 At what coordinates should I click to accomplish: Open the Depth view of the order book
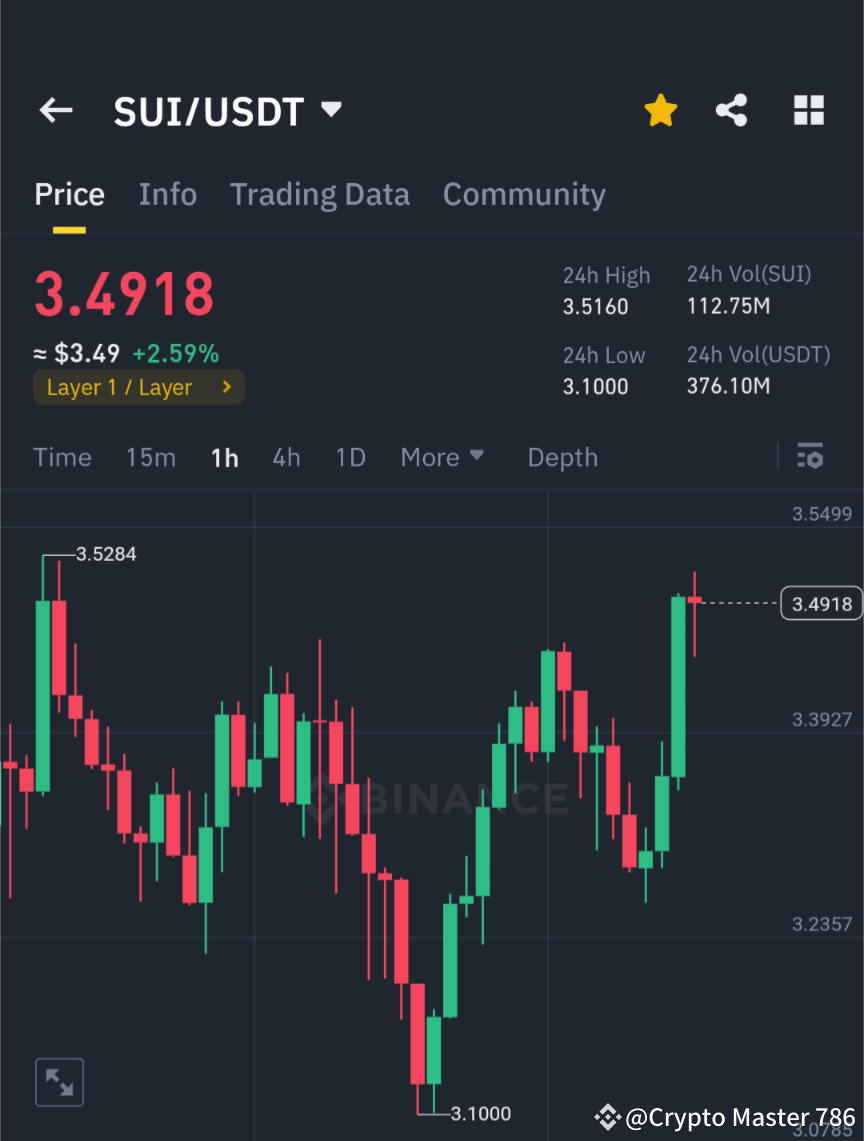tap(562, 457)
